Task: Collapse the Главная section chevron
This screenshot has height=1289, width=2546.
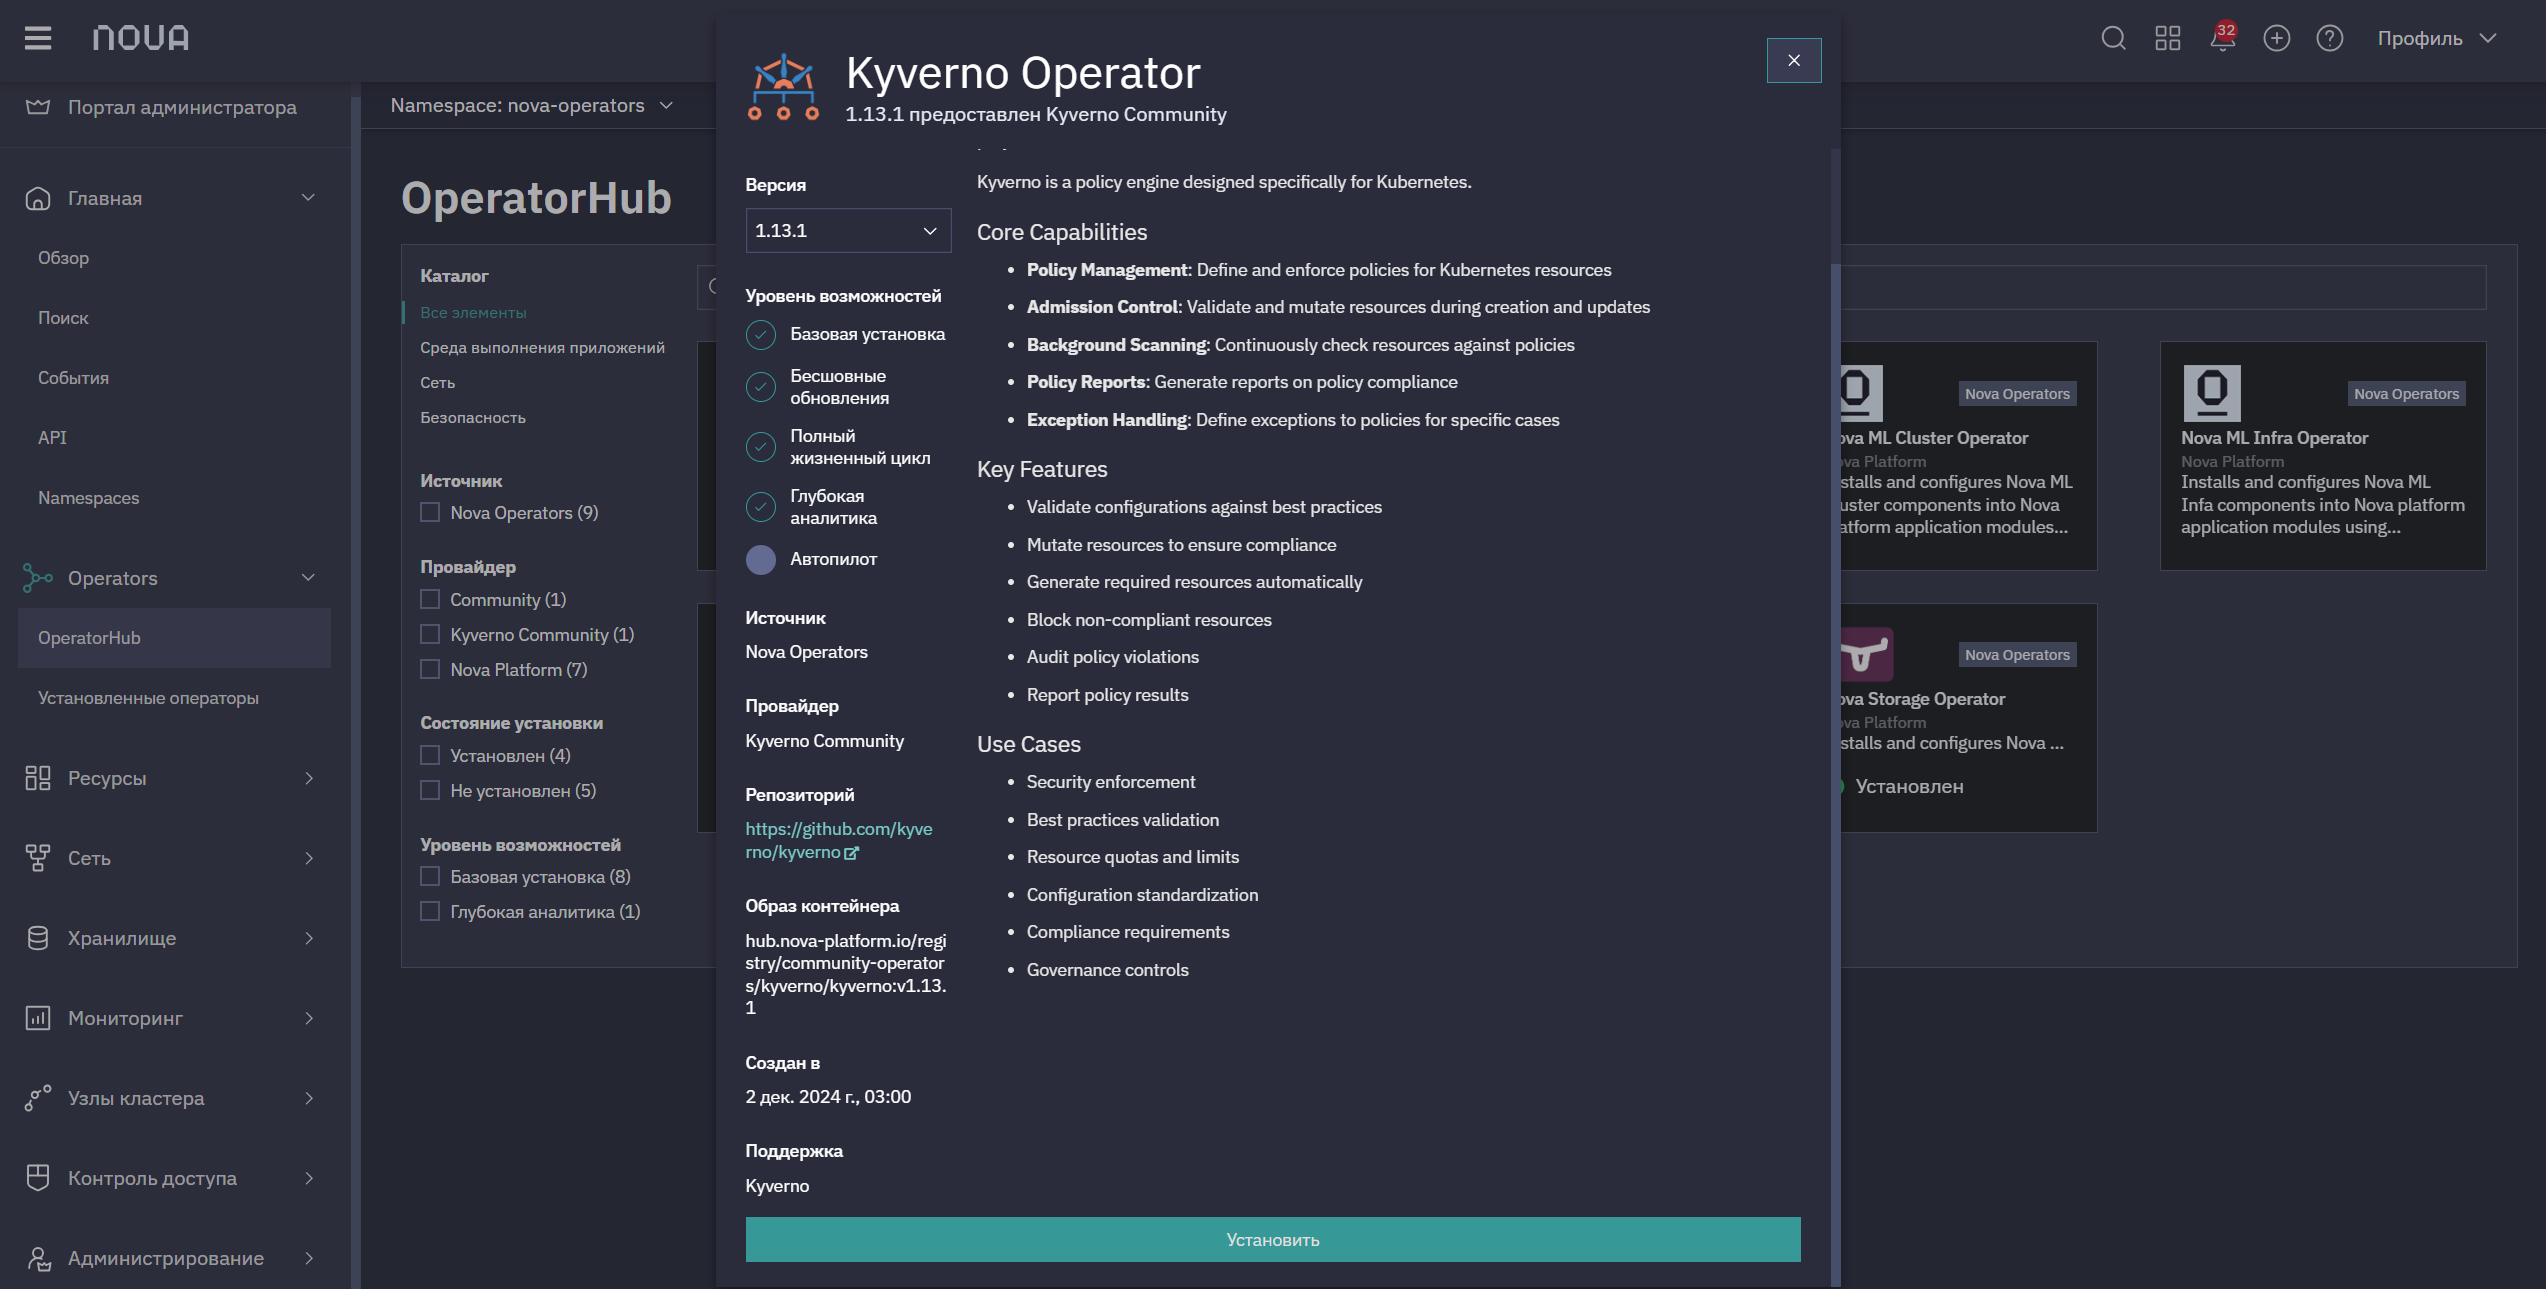Action: click(308, 198)
